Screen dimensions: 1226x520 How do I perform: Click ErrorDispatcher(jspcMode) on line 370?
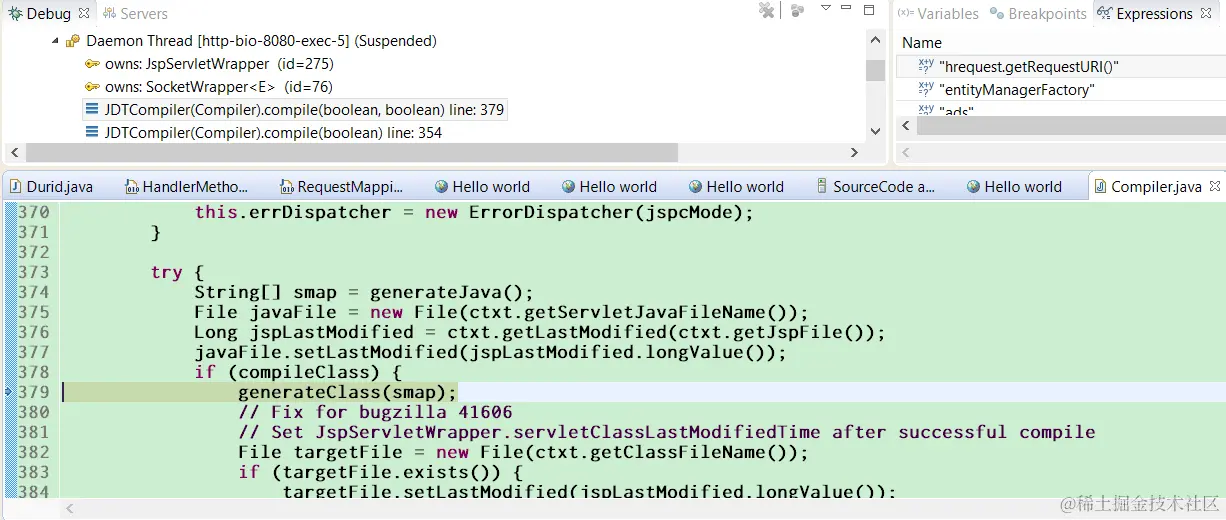[x=605, y=212]
